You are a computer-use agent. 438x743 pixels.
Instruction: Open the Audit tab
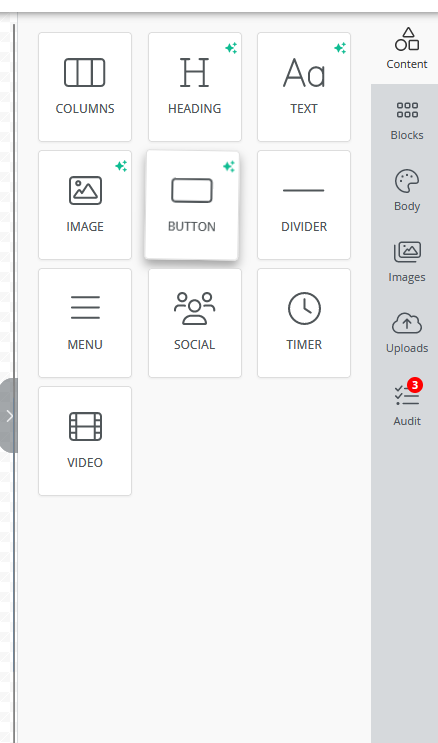click(x=407, y=405)
